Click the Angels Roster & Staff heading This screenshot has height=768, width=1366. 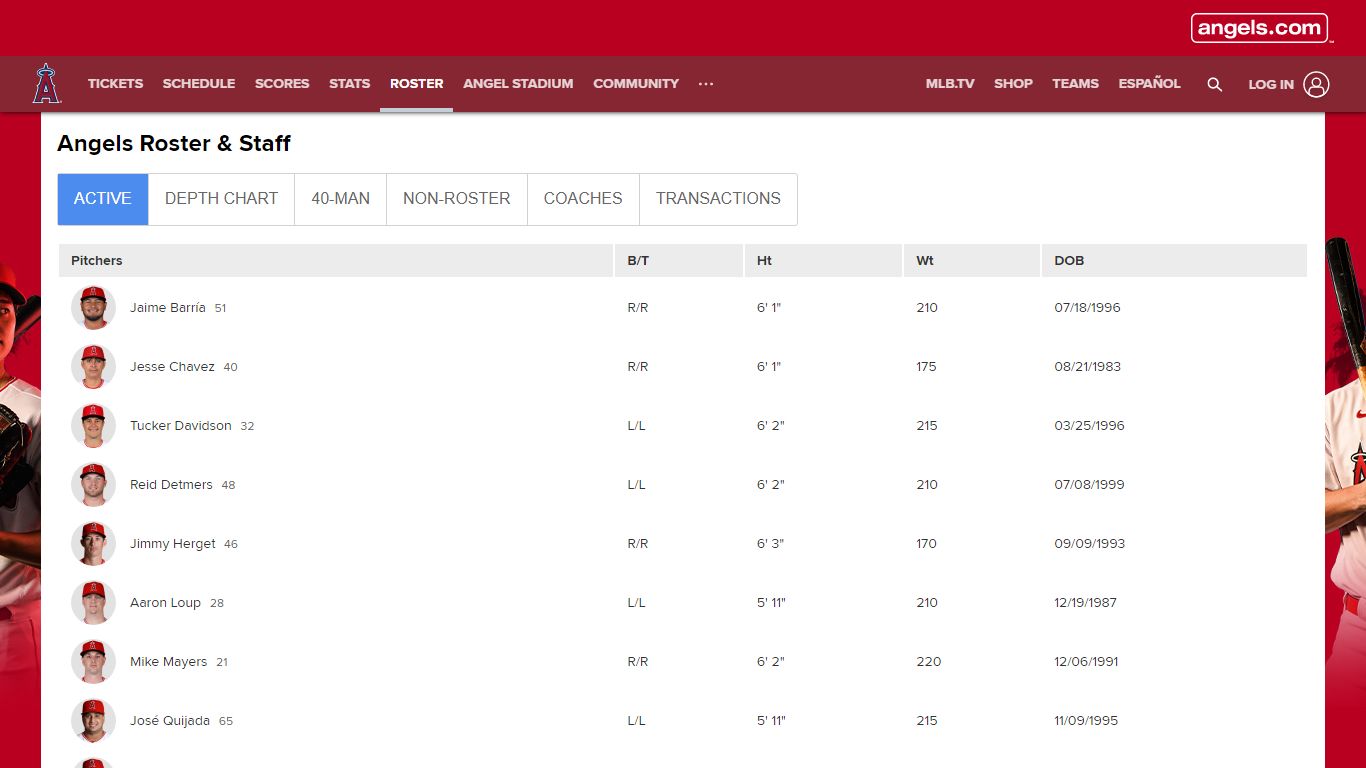[174, 143]
